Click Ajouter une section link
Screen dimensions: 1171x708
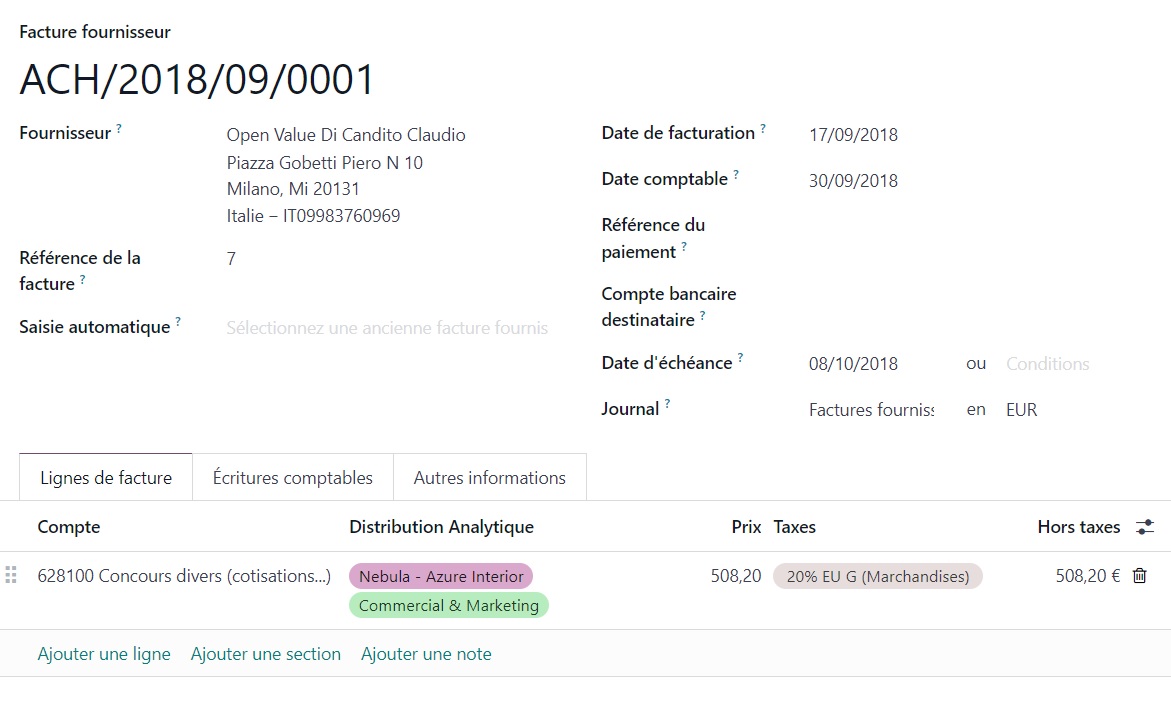(265, 654)
